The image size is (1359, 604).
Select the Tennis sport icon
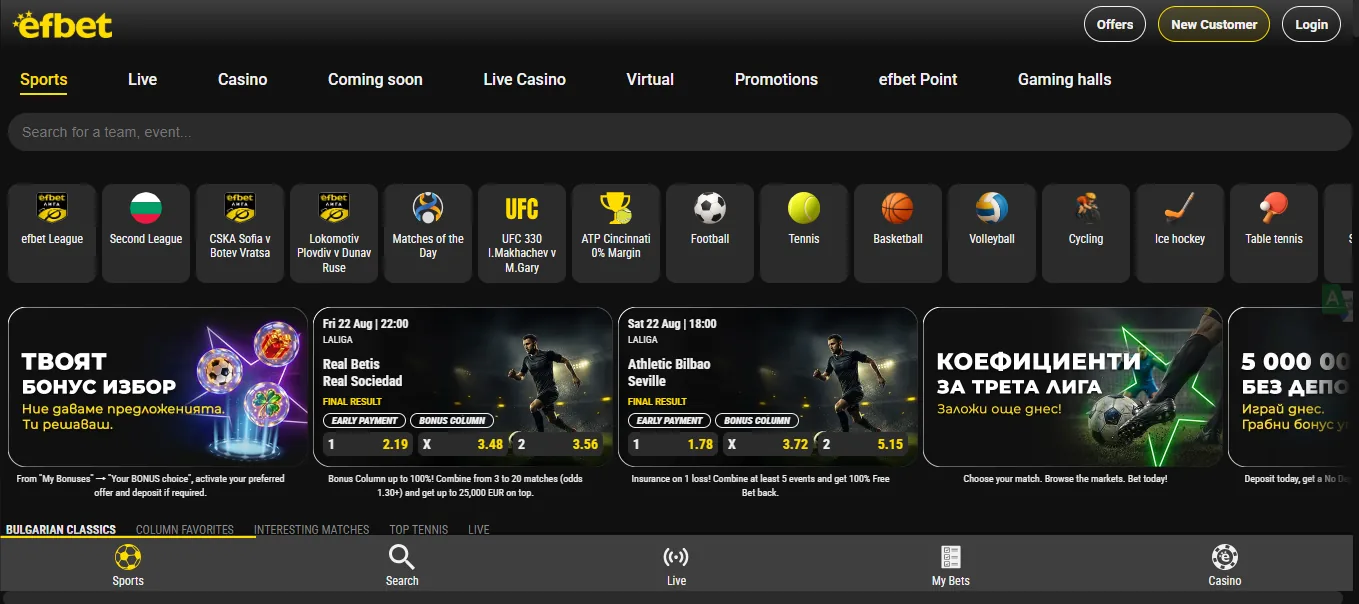804,233
